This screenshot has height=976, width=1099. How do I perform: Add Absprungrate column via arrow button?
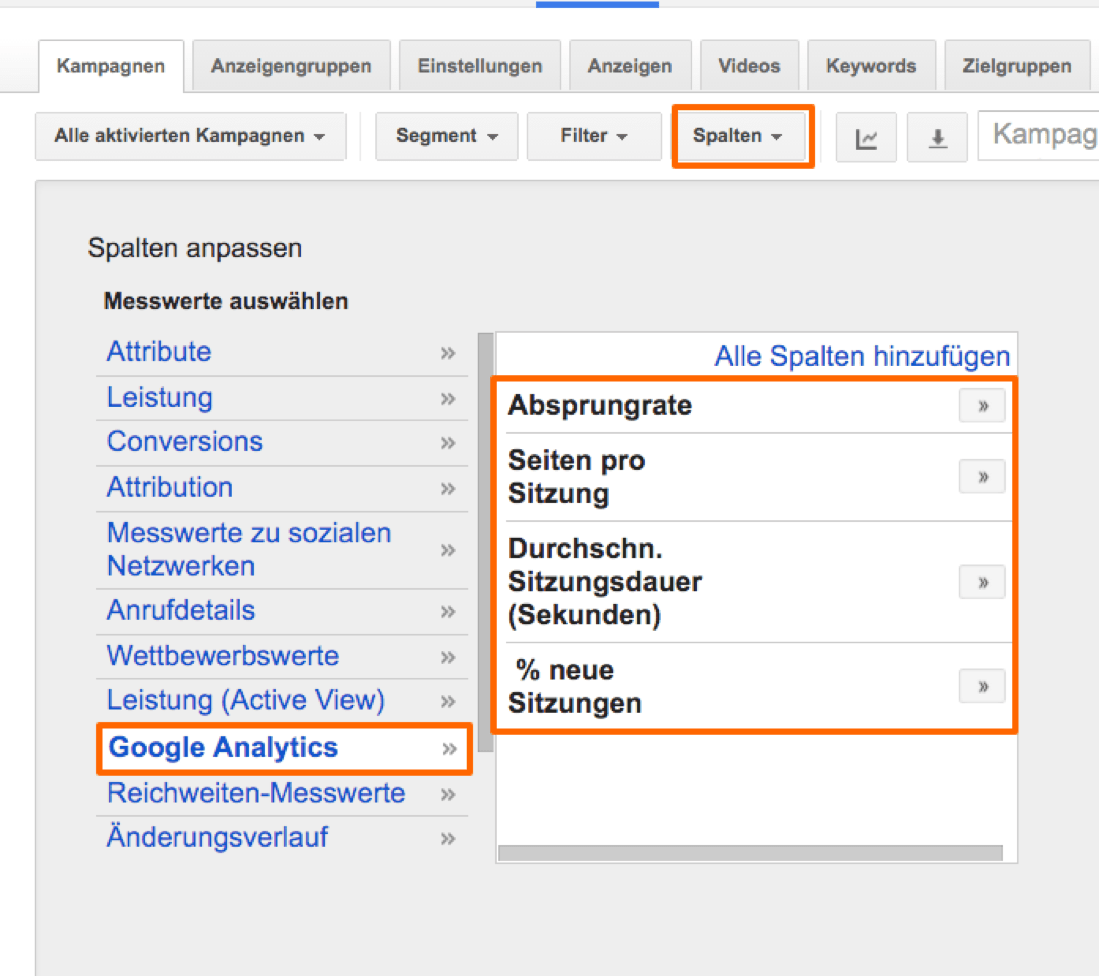(x=982, y=405)
